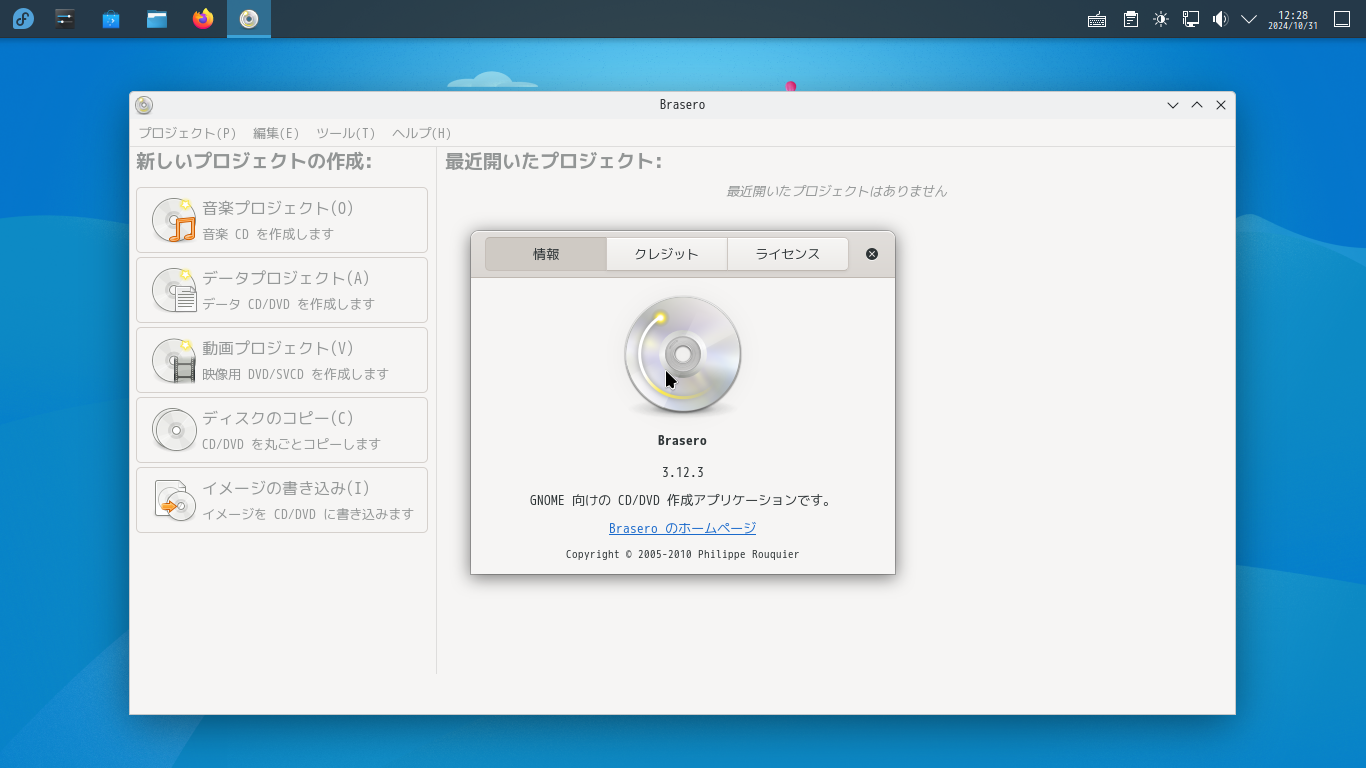Click the 新しいプロジェクトの作成 heading

254,162
